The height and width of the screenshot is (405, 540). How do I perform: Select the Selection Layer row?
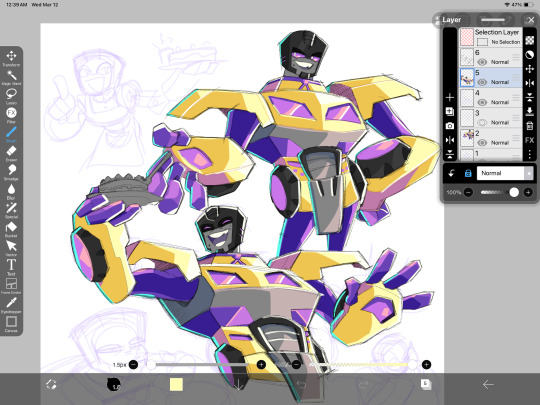[491, 37]
